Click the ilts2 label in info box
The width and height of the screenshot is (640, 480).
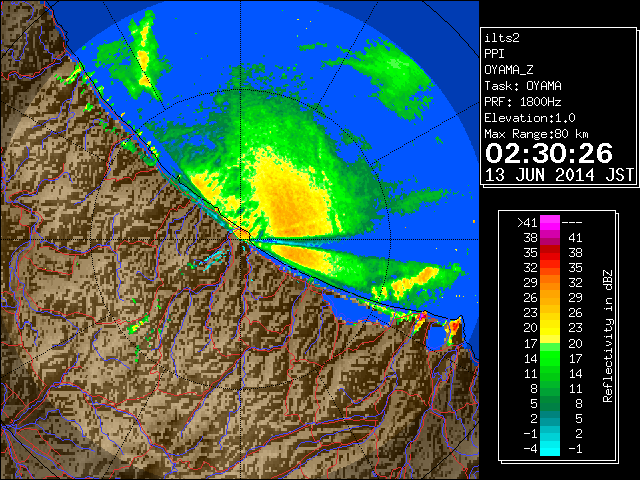[502, 38]
